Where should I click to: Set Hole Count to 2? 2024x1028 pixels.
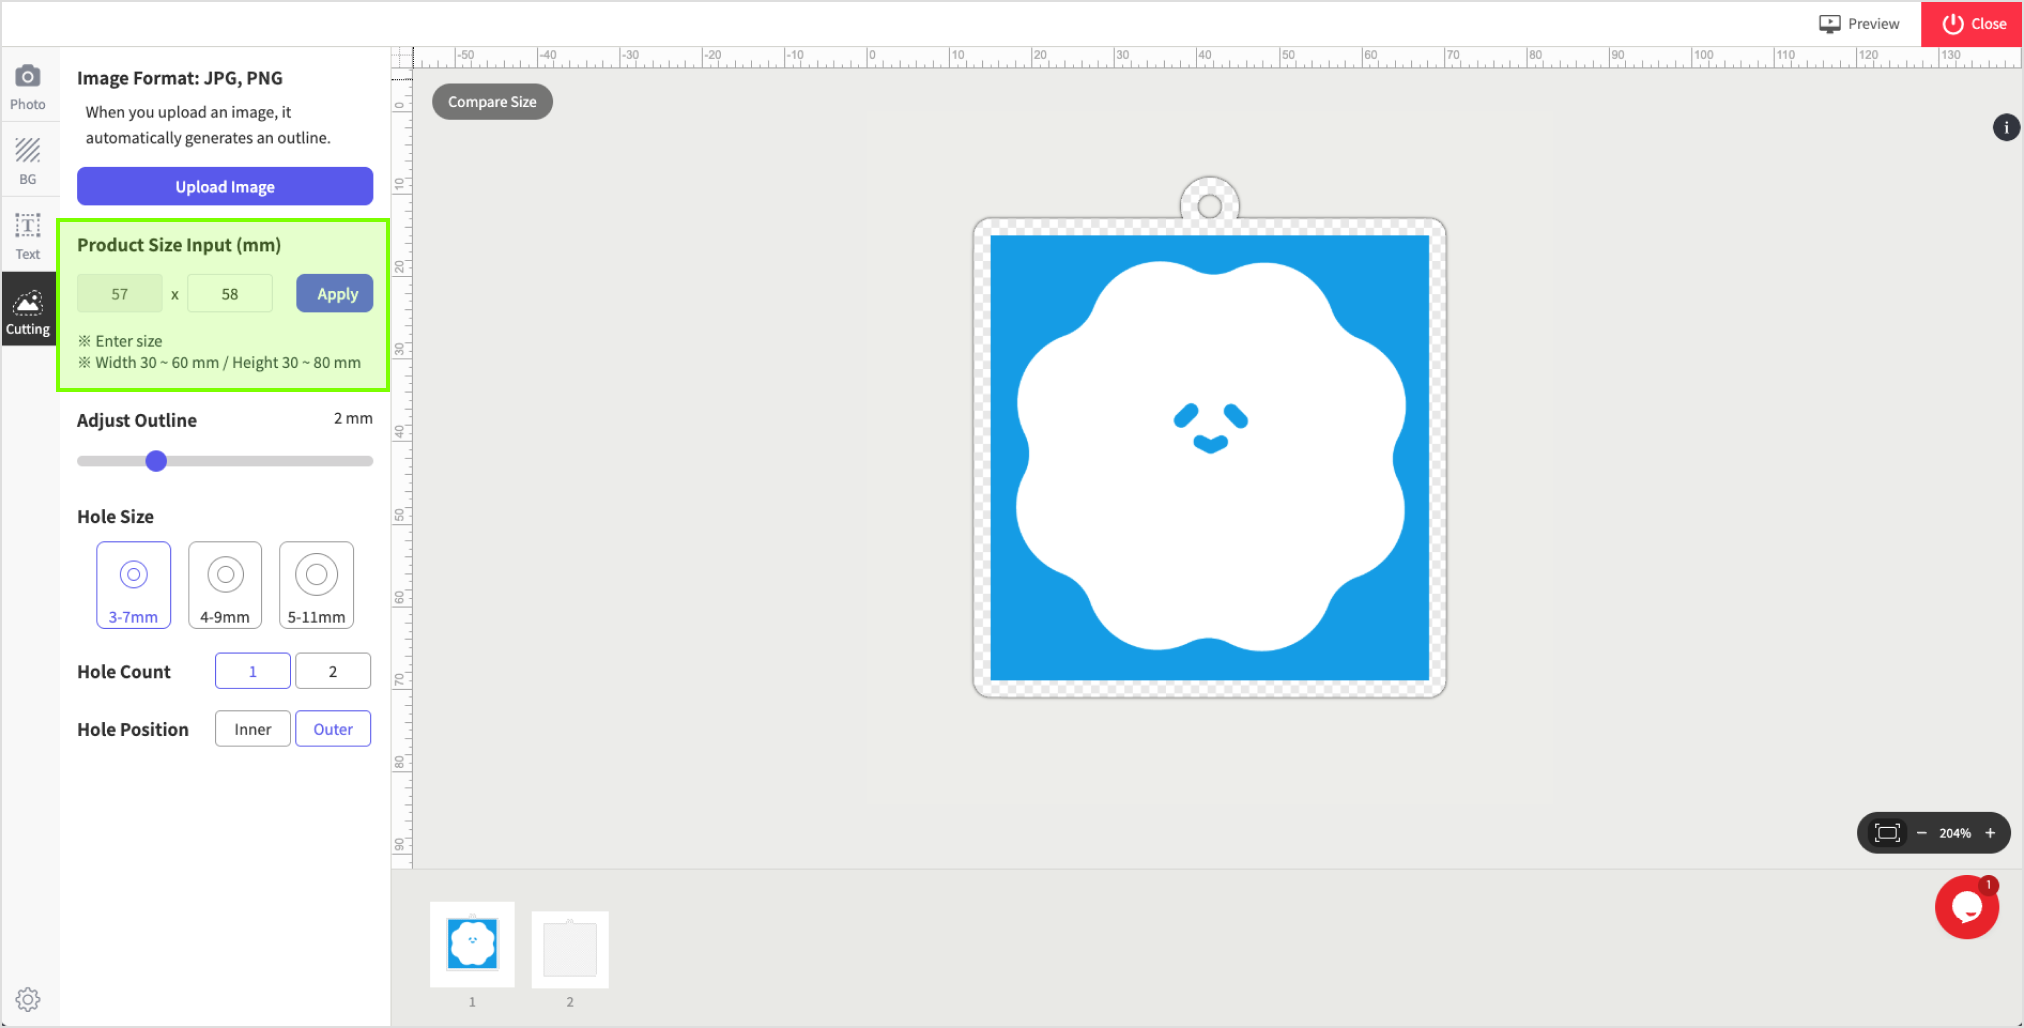point(333,671)
